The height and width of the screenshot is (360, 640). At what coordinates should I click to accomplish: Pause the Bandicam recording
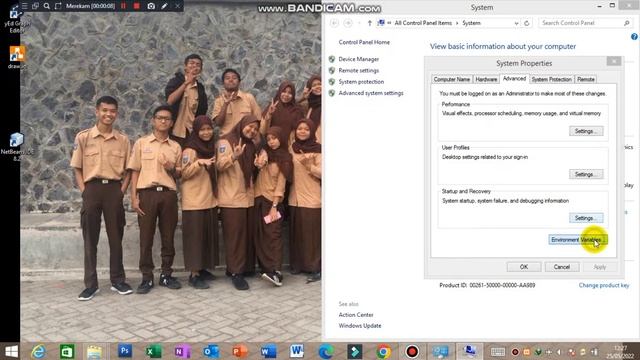click(123, 6)
